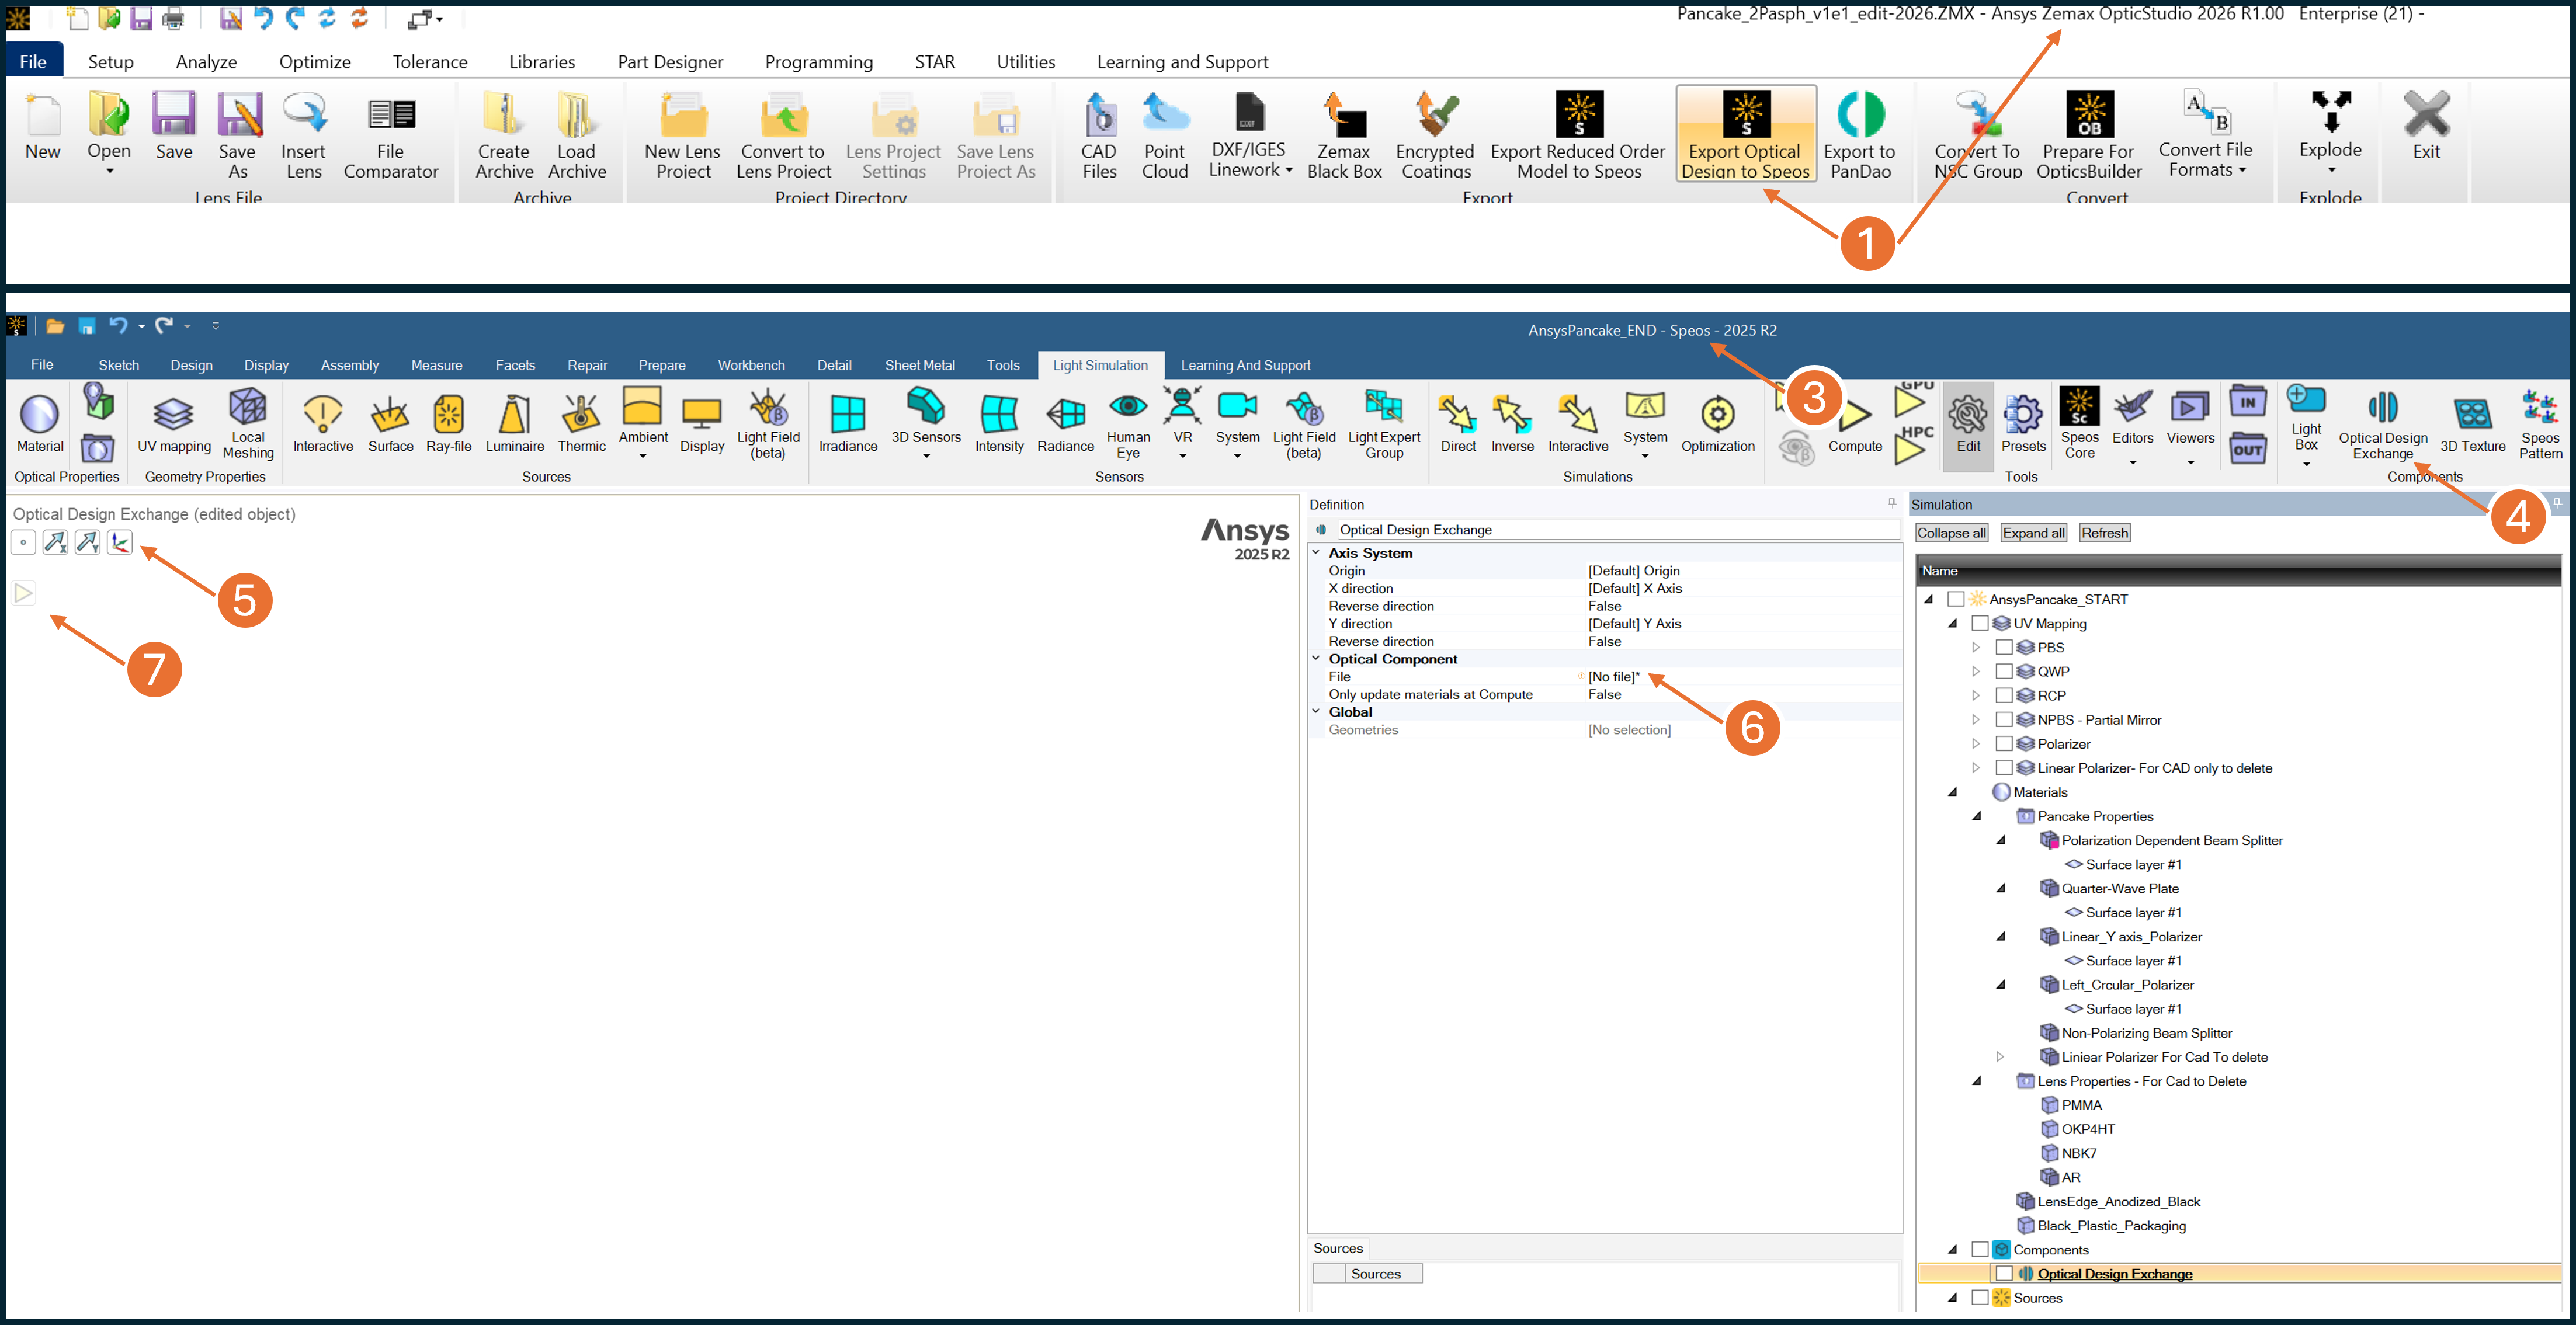Viewport: 2576px width, 1325px height.
Task: Tick Optical Design Exchange checkbox in tree
Action: tap(2004, 1274)
